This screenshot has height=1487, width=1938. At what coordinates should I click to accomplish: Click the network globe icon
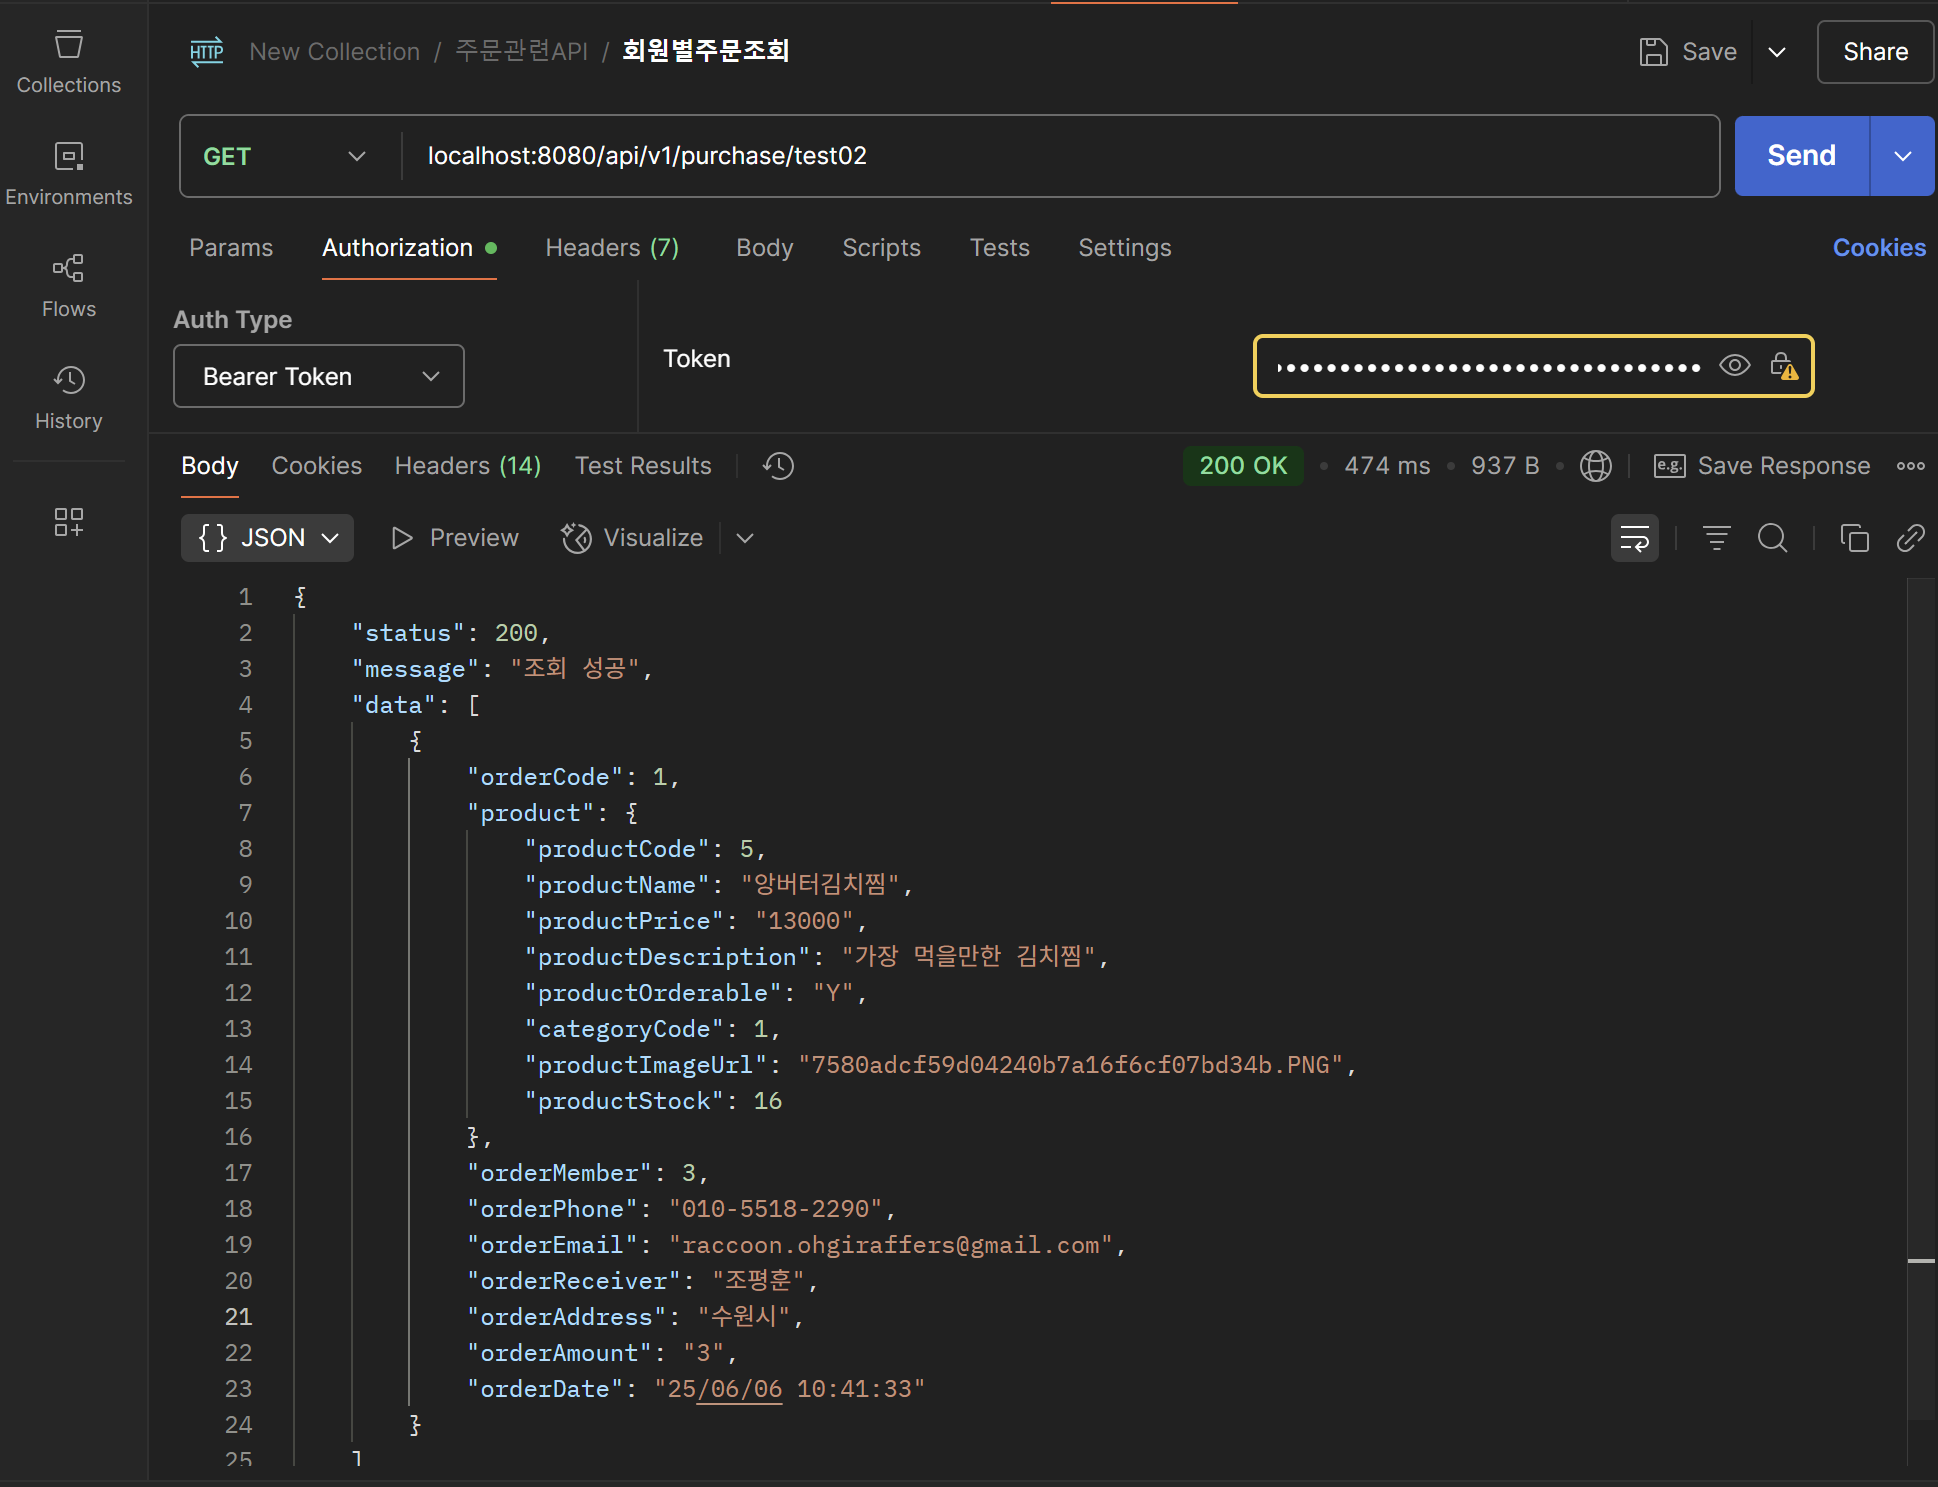pyautogui.click(x=1595, y=466)
